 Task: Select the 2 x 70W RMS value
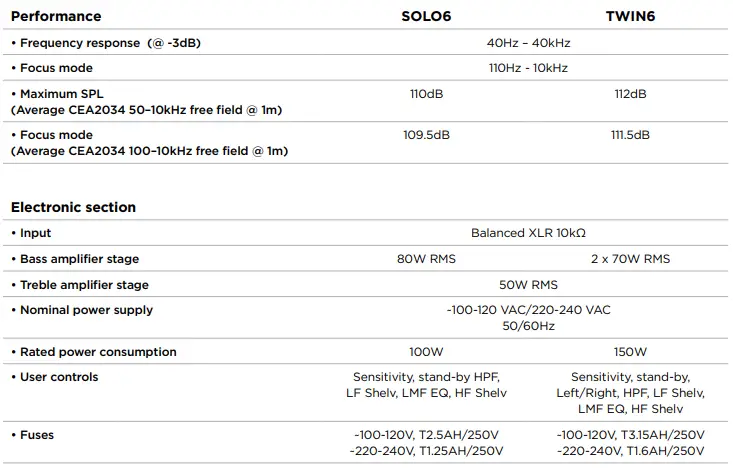tap(629, 259)
